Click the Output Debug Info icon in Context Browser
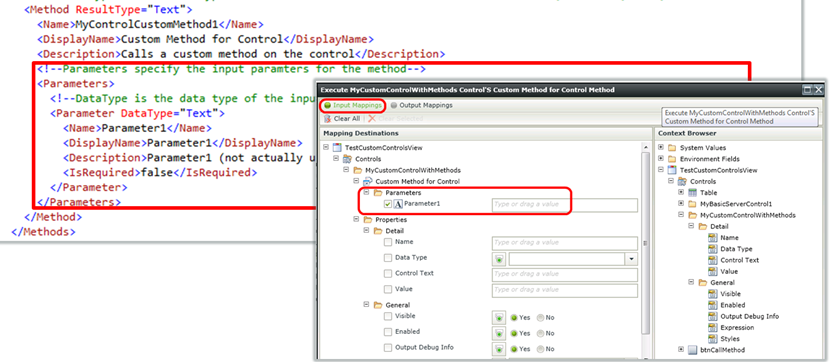830x362 pixels. pos(712,316)
